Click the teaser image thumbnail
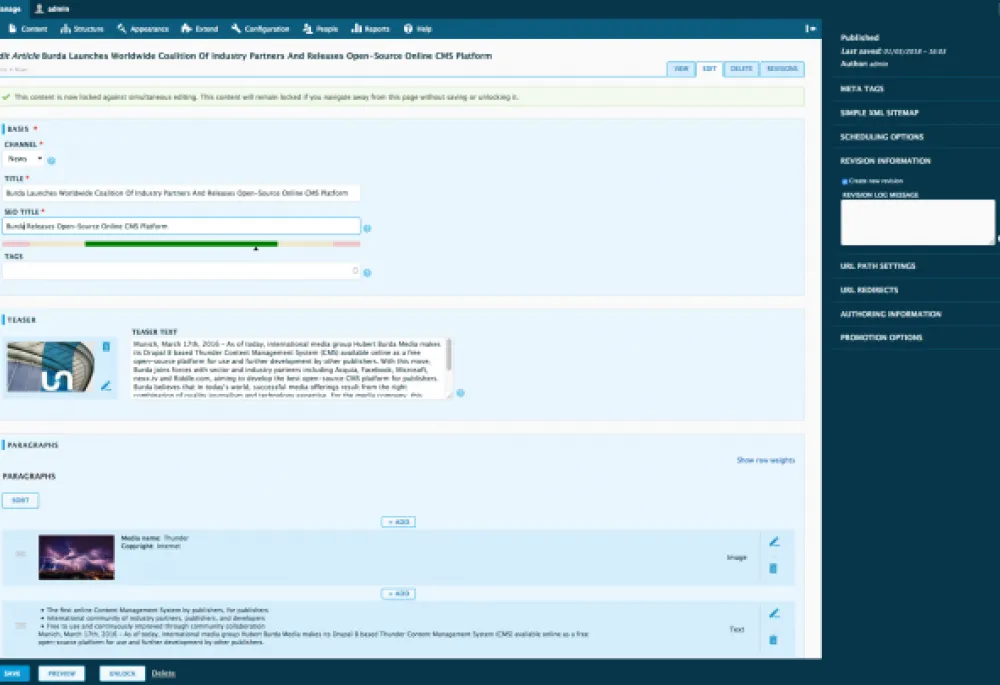The image size is (1000, 685). [50, 367]
